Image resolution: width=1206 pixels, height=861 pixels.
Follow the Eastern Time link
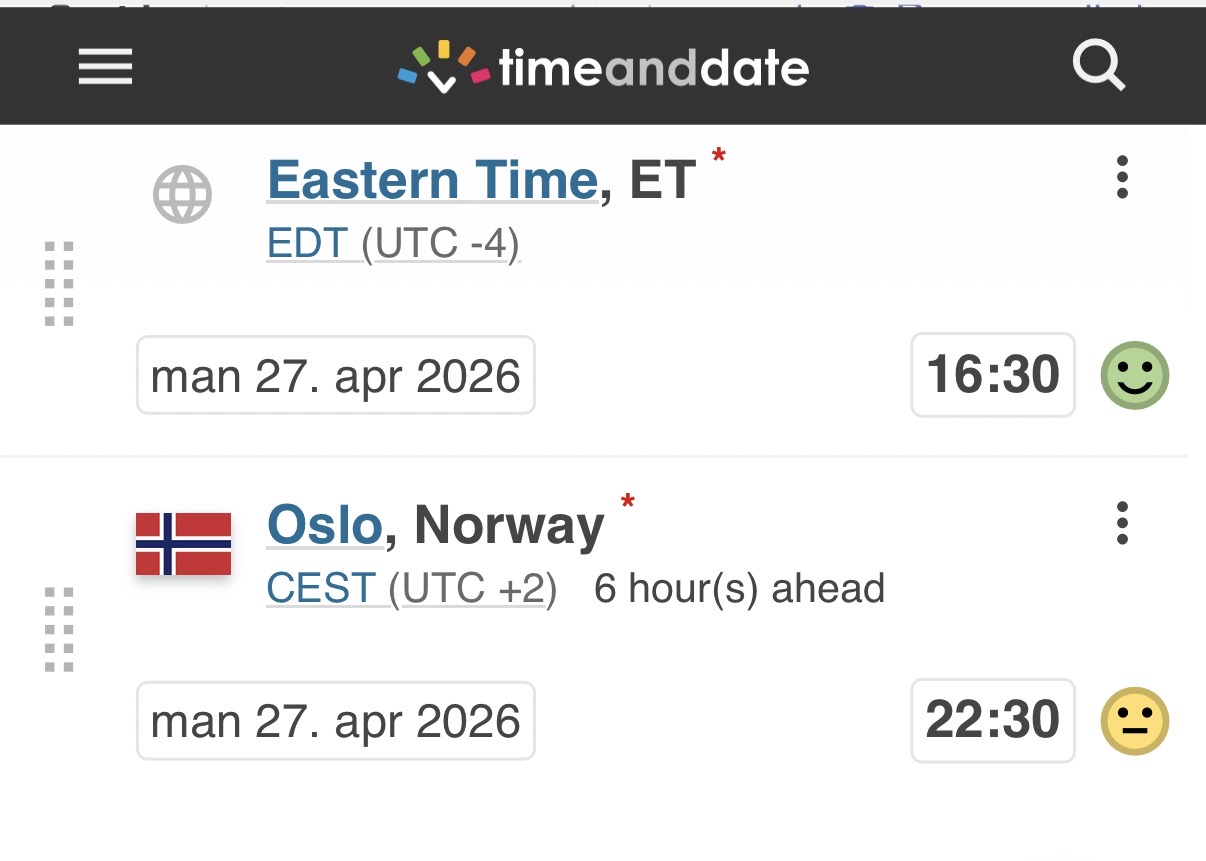(x=432, y=181)
